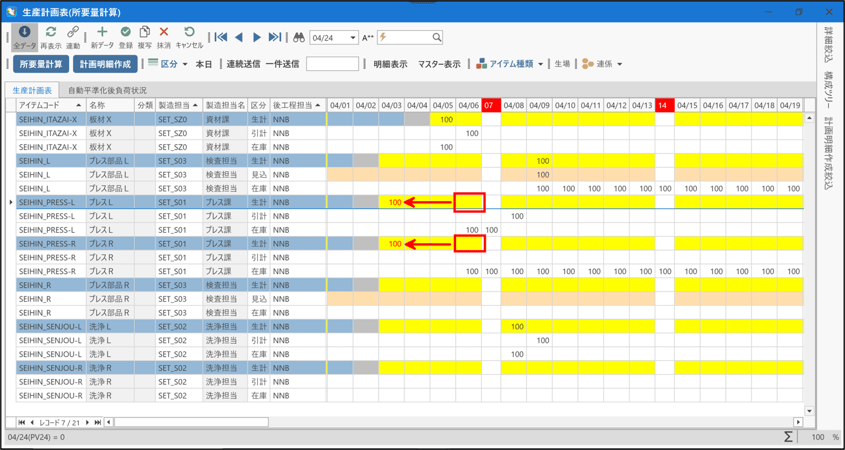This screenshot has height=450, width=845.
Task: Open the 04/24 date dropdown
Action: pyautogui.click(x=352, y=38)
